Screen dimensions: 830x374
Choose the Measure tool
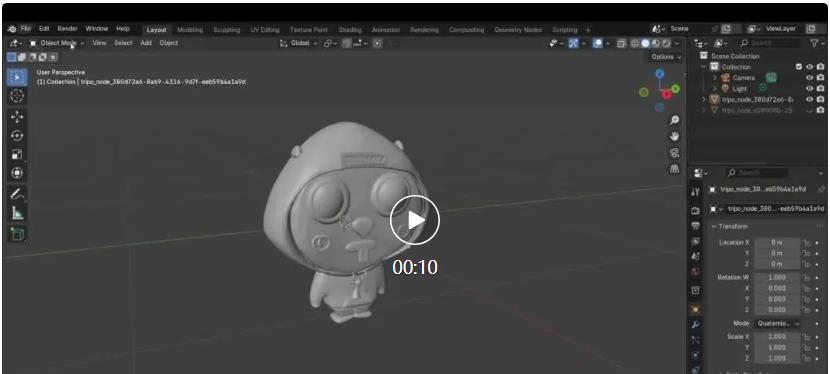pos(17,213)
